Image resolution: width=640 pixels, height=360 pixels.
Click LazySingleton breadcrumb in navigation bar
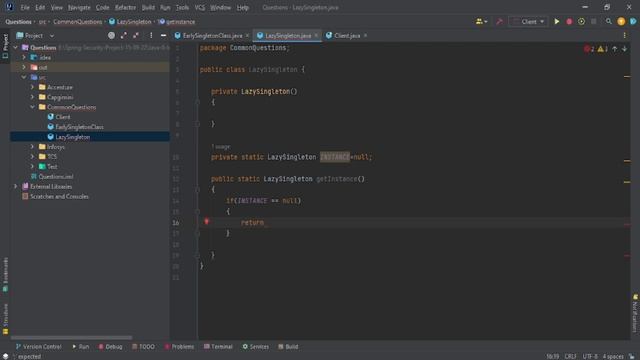click(130, 22)
